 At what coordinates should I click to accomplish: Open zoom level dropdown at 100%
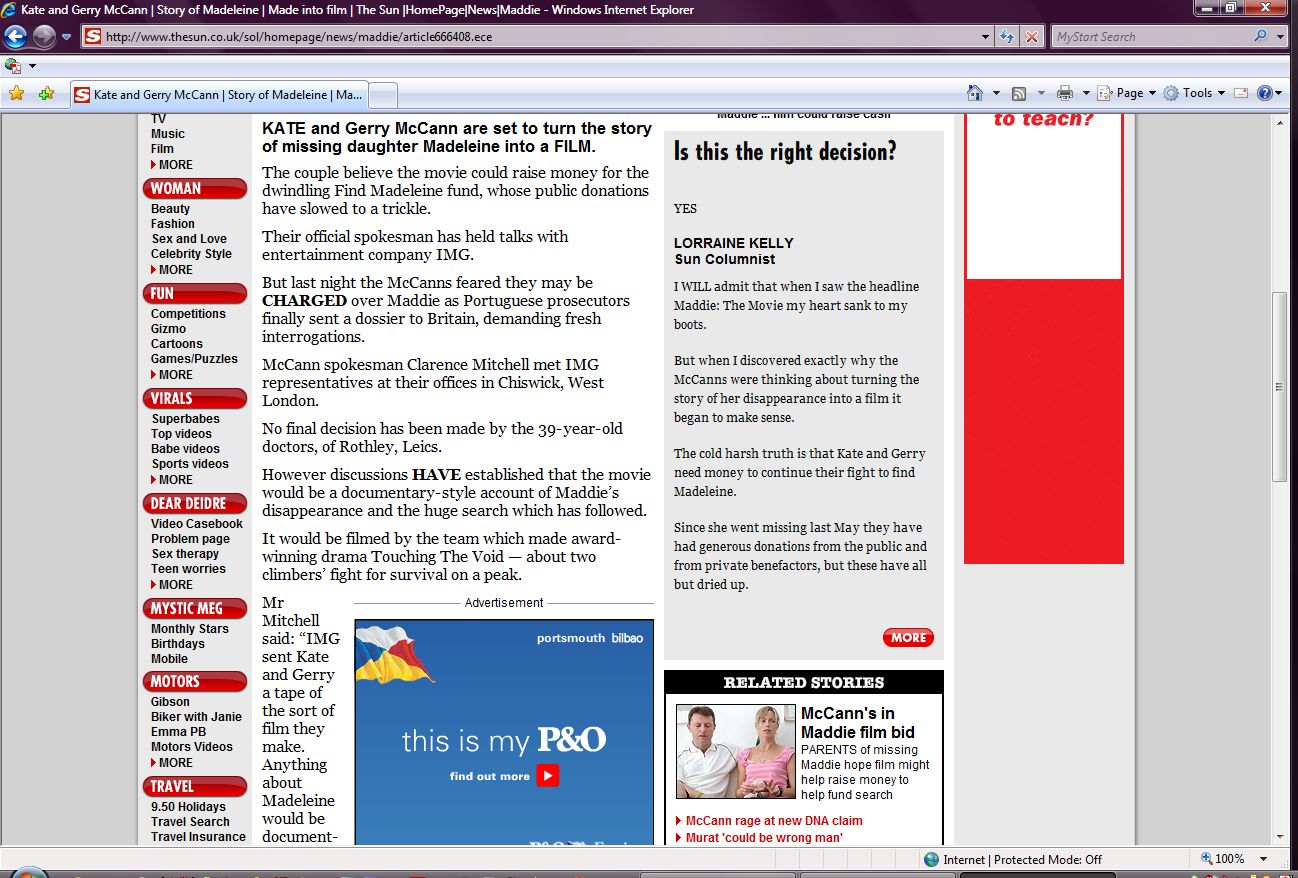(x=1264, y=859)
